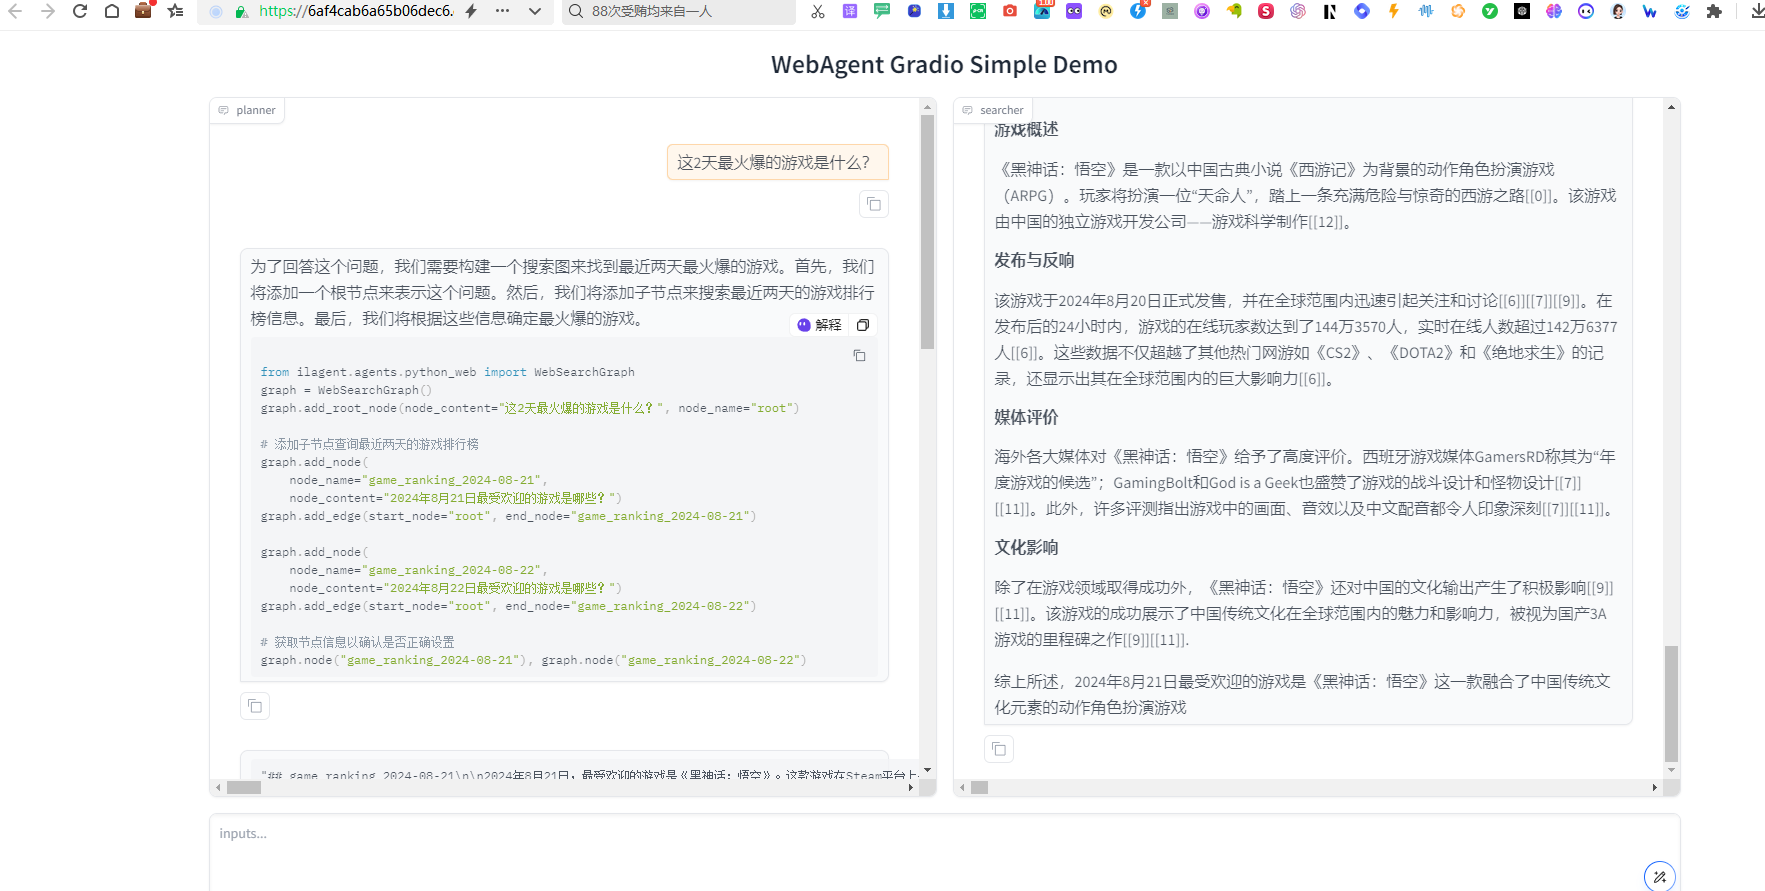Open the puzzle piece extensions manager
The height and width of the screenshot is (891, 1765).
[1714, 12]
